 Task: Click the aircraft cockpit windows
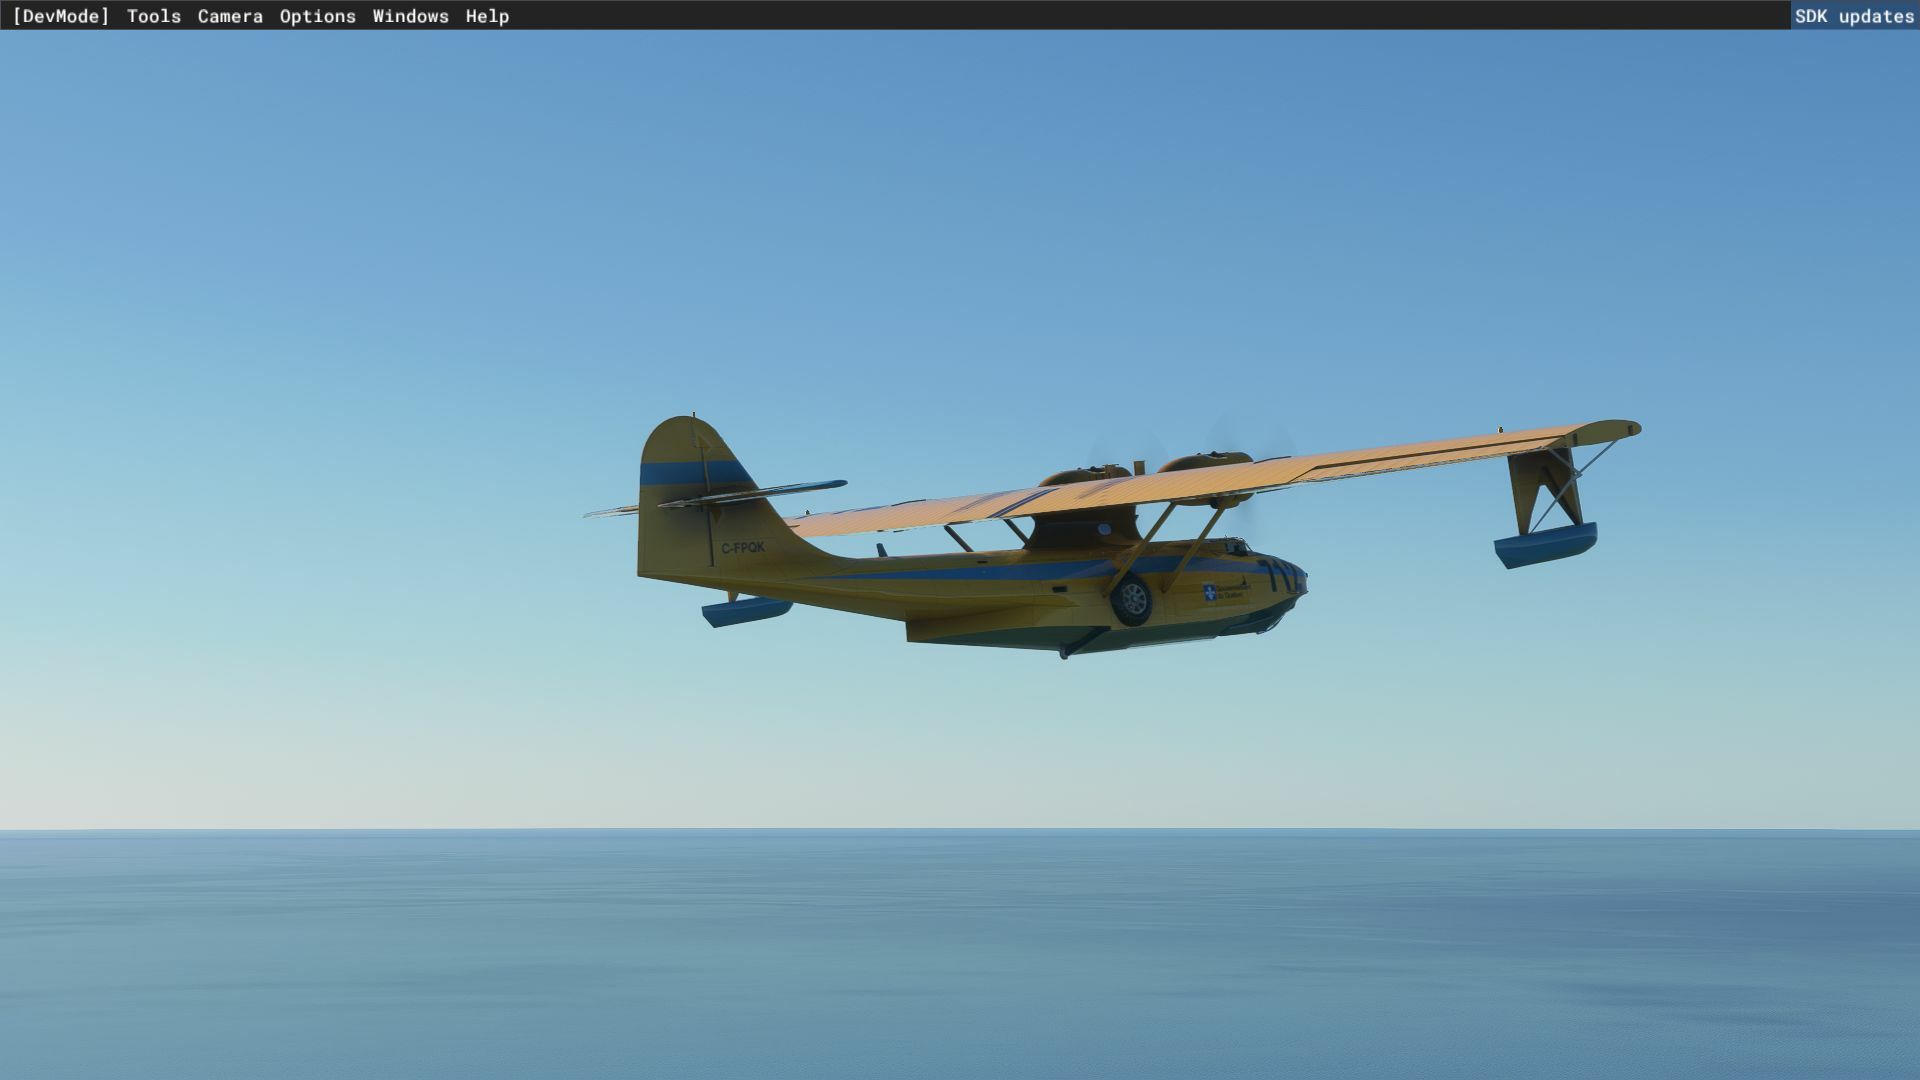1236,547
